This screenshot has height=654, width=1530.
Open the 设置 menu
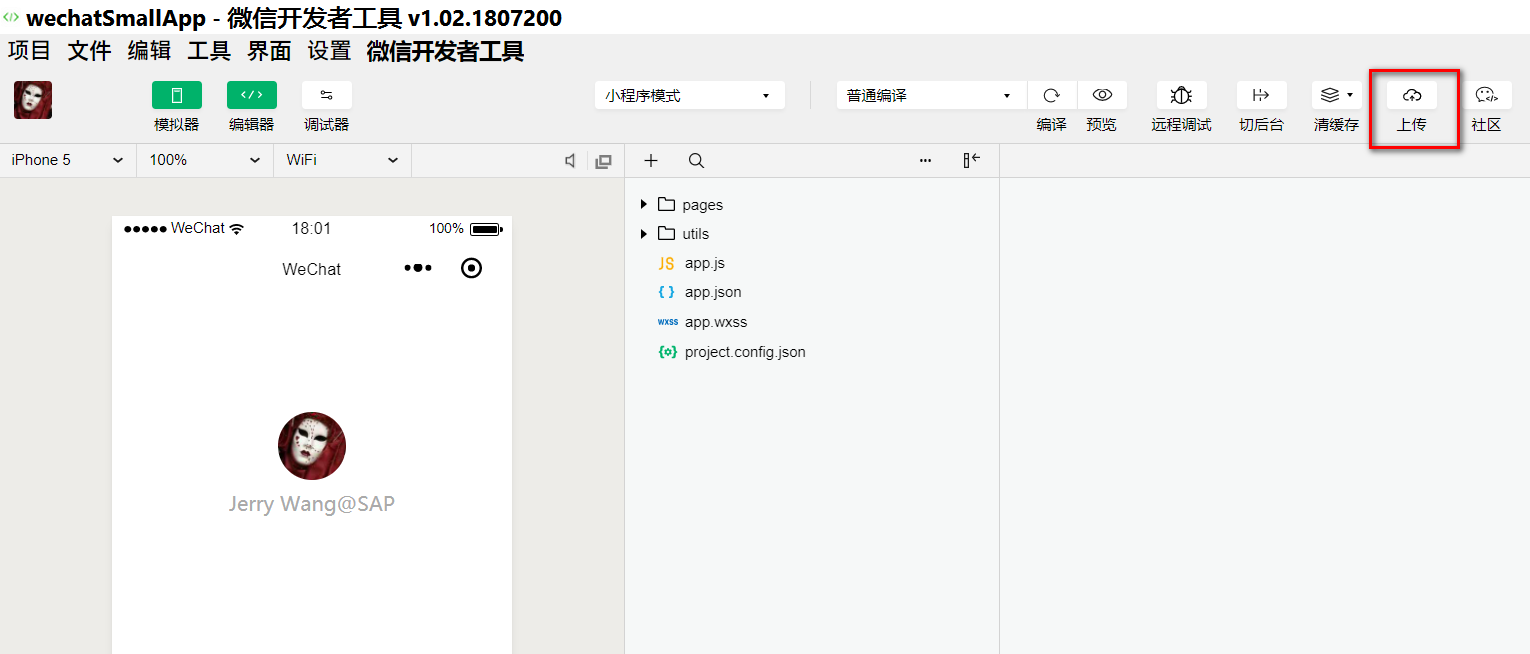tap(330, 51)
